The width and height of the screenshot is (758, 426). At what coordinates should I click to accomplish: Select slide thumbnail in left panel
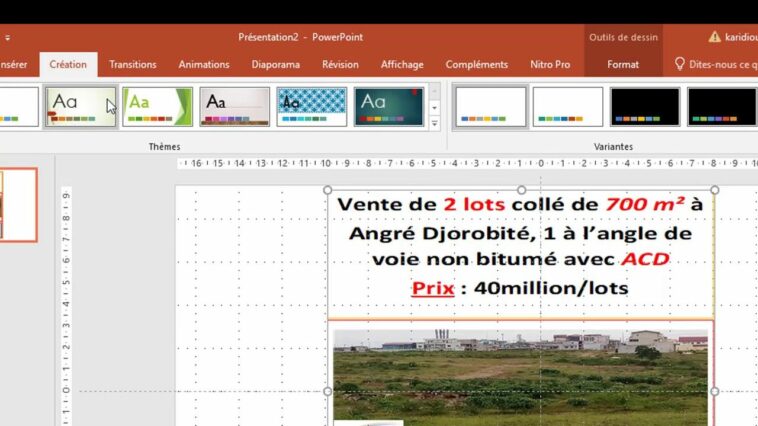point(18,205)
